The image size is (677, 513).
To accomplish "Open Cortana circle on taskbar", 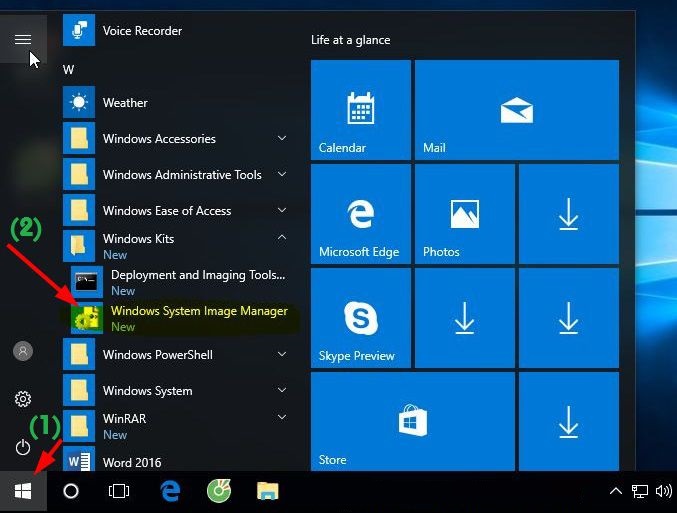I will coord(71,491).
